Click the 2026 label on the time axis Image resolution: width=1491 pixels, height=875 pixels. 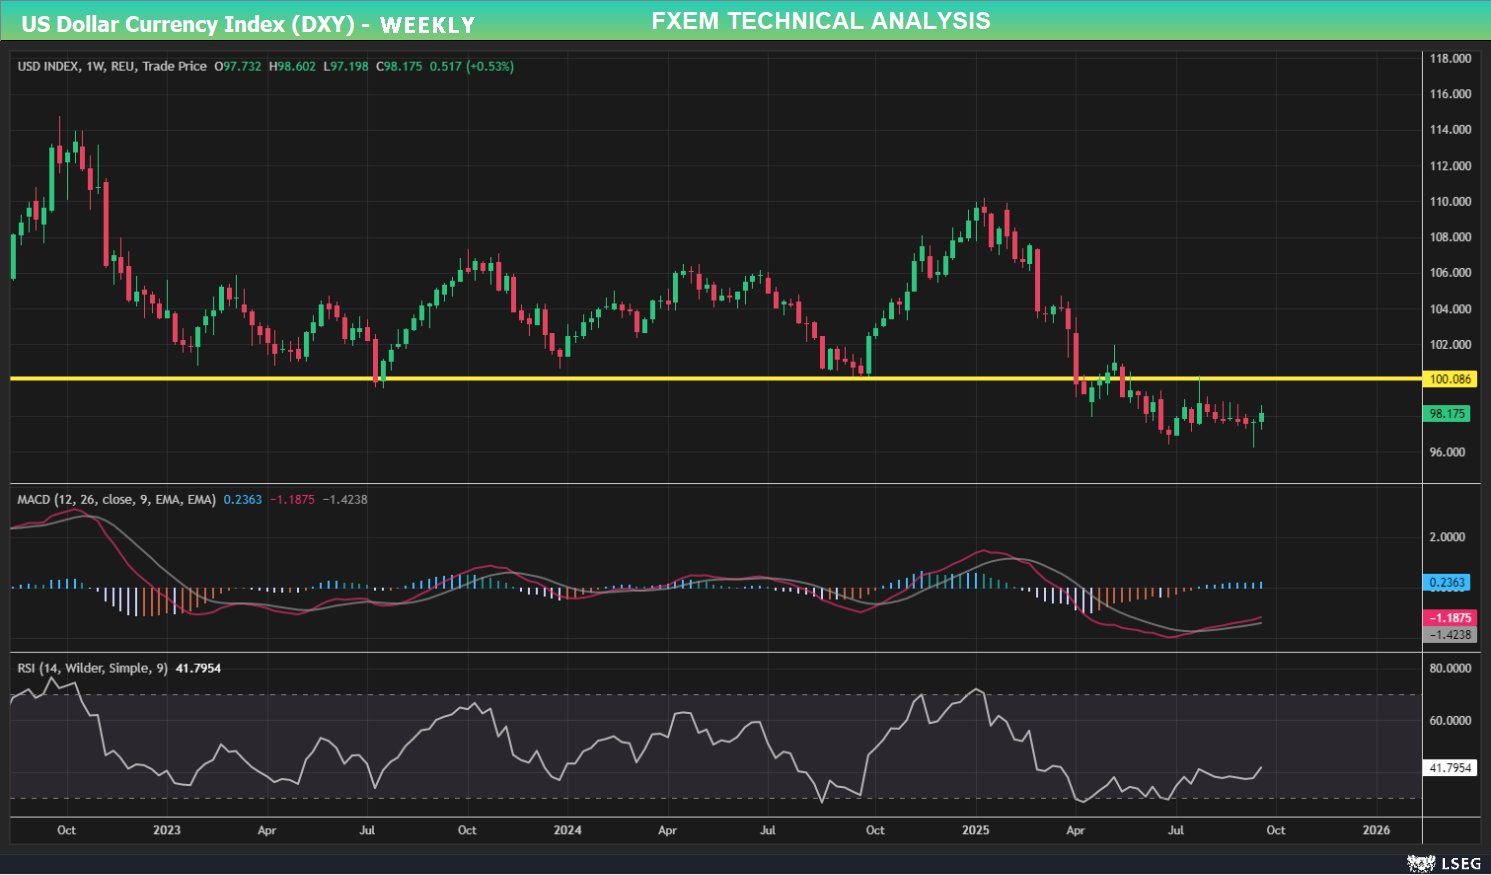tap(1378, 830)
